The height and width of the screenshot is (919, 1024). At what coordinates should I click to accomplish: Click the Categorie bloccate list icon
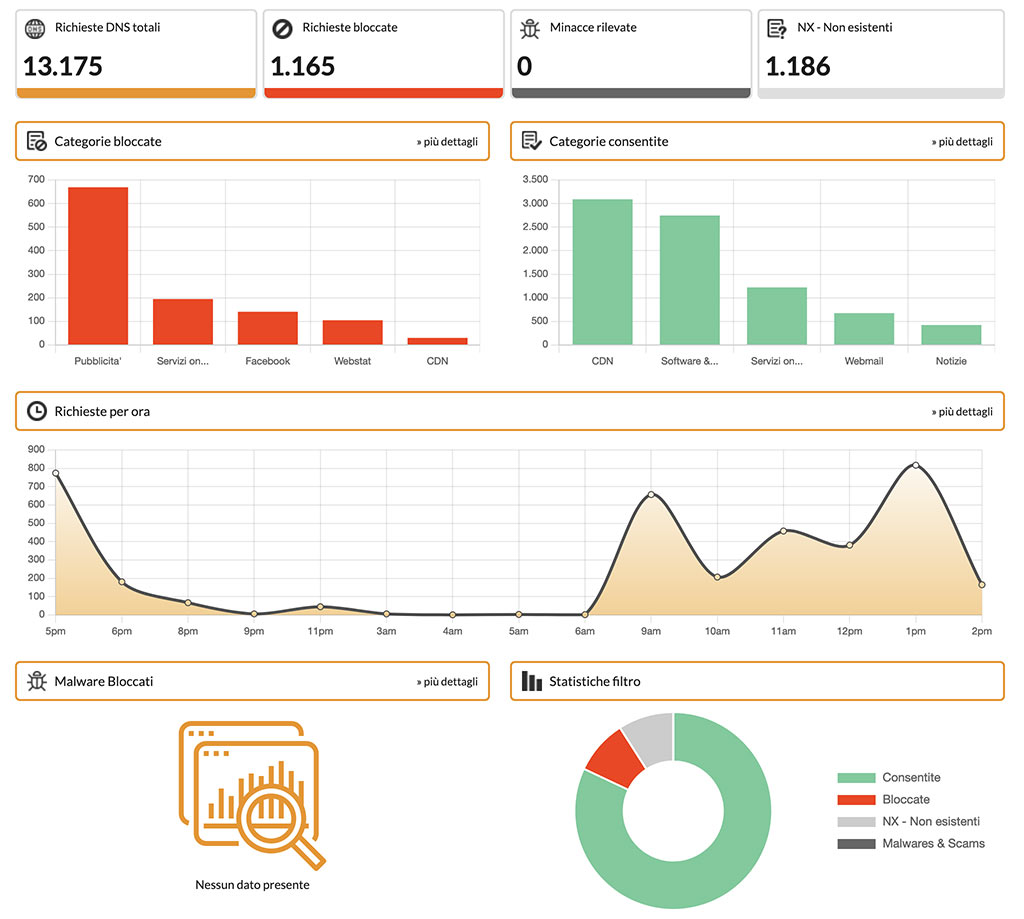[36, 141]
